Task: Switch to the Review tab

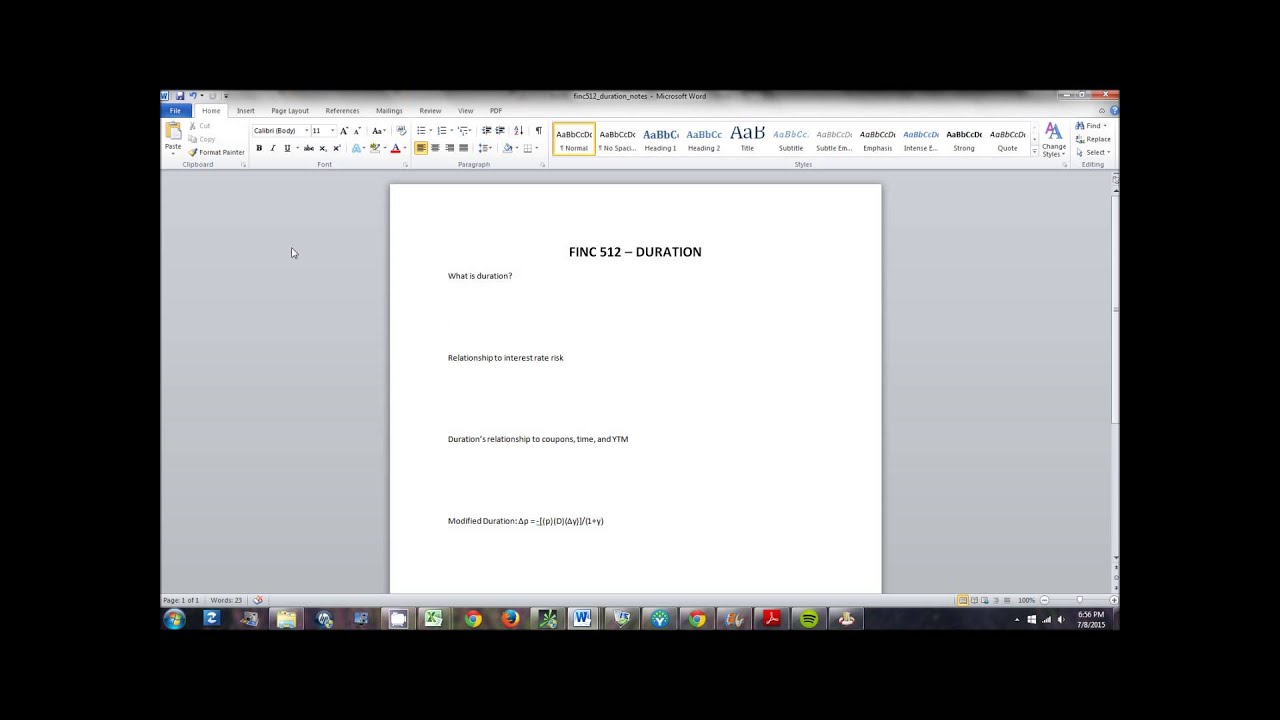Action: 430,111
